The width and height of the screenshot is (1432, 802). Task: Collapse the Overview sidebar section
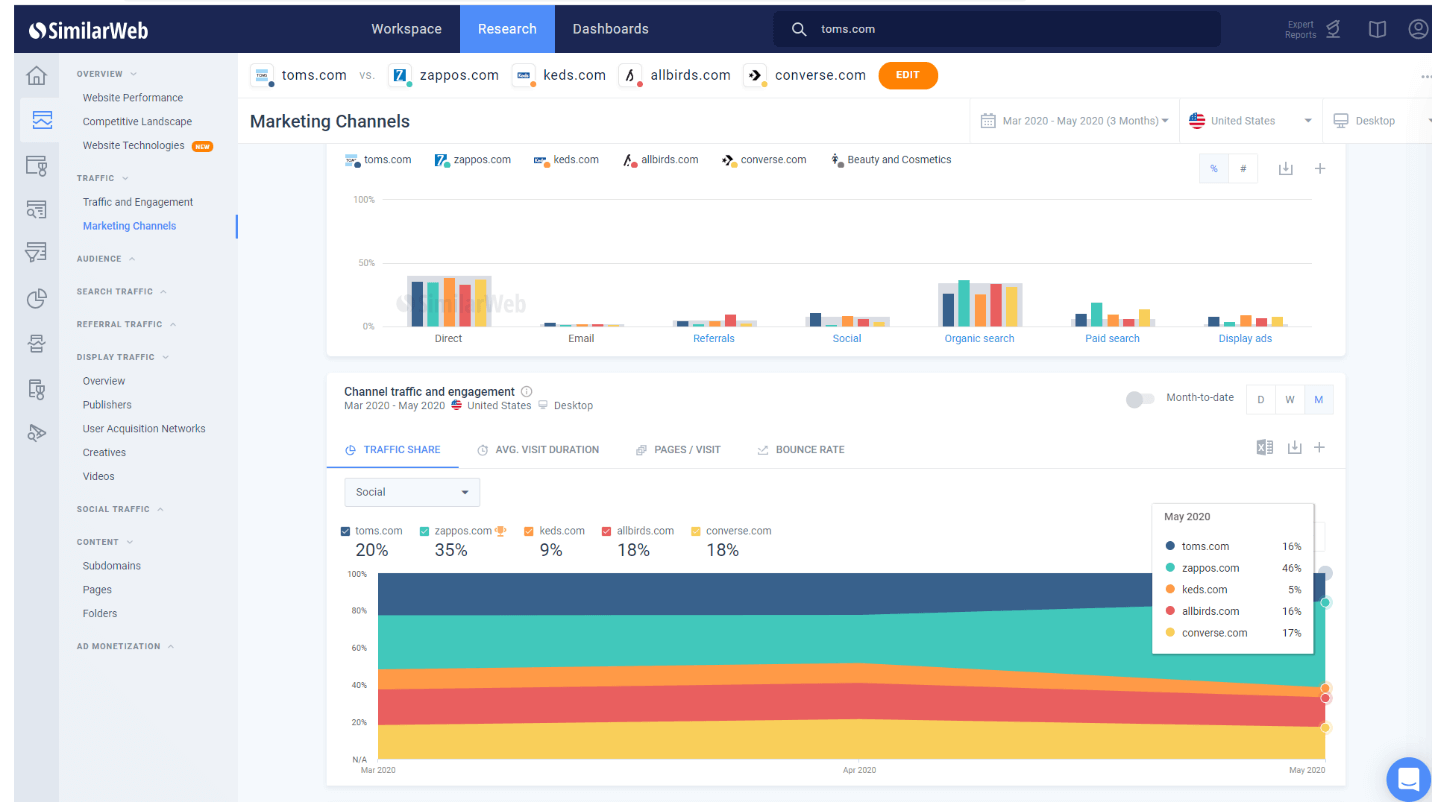(x=107, y=74)
